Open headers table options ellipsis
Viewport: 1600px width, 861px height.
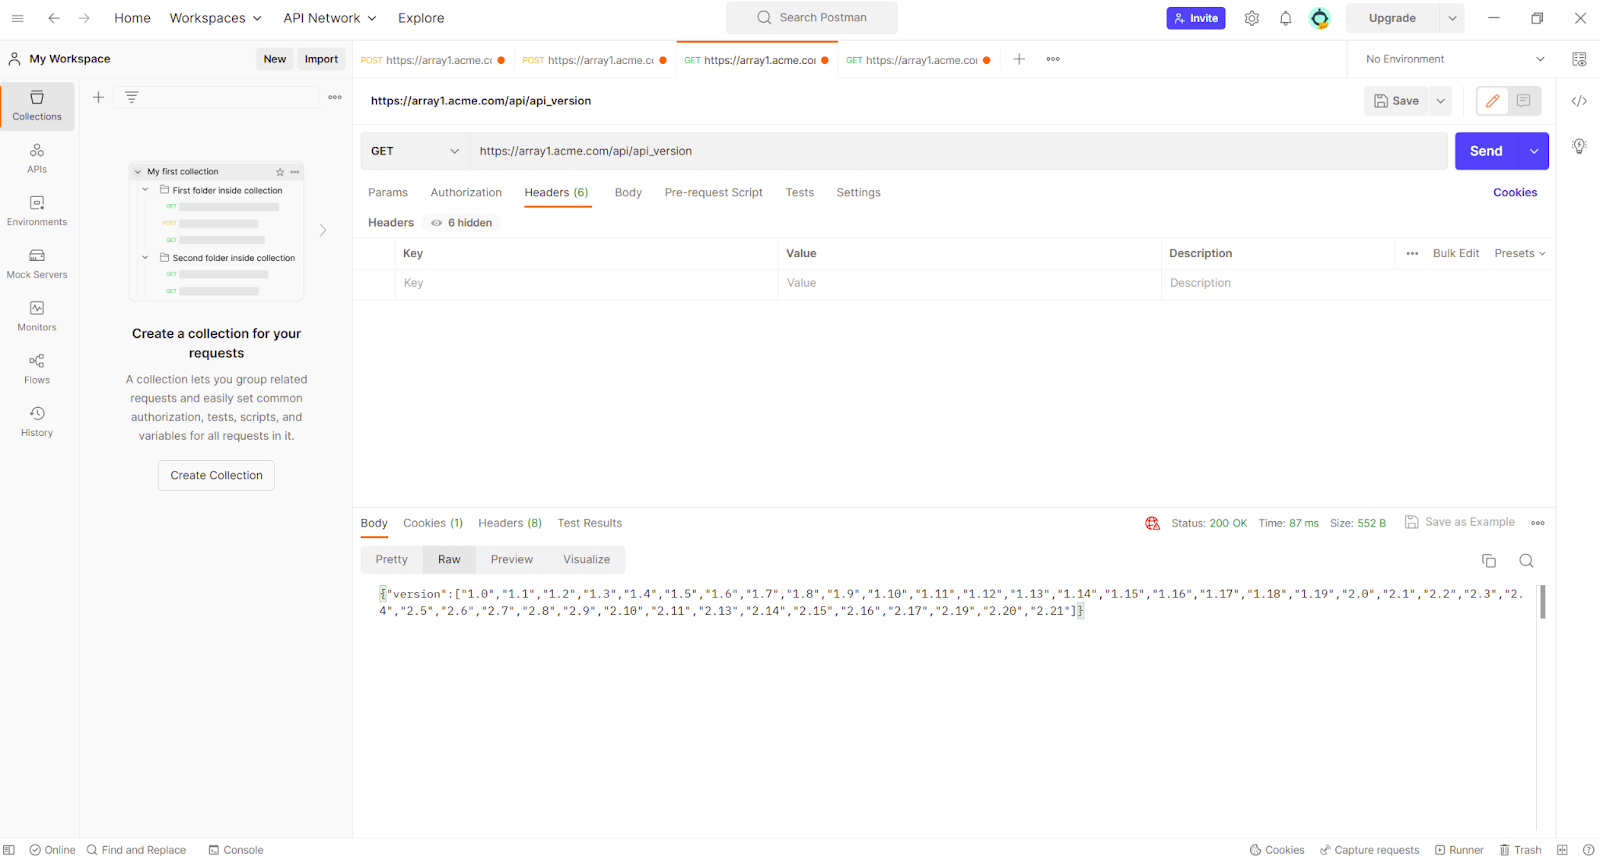(1412, 254)
